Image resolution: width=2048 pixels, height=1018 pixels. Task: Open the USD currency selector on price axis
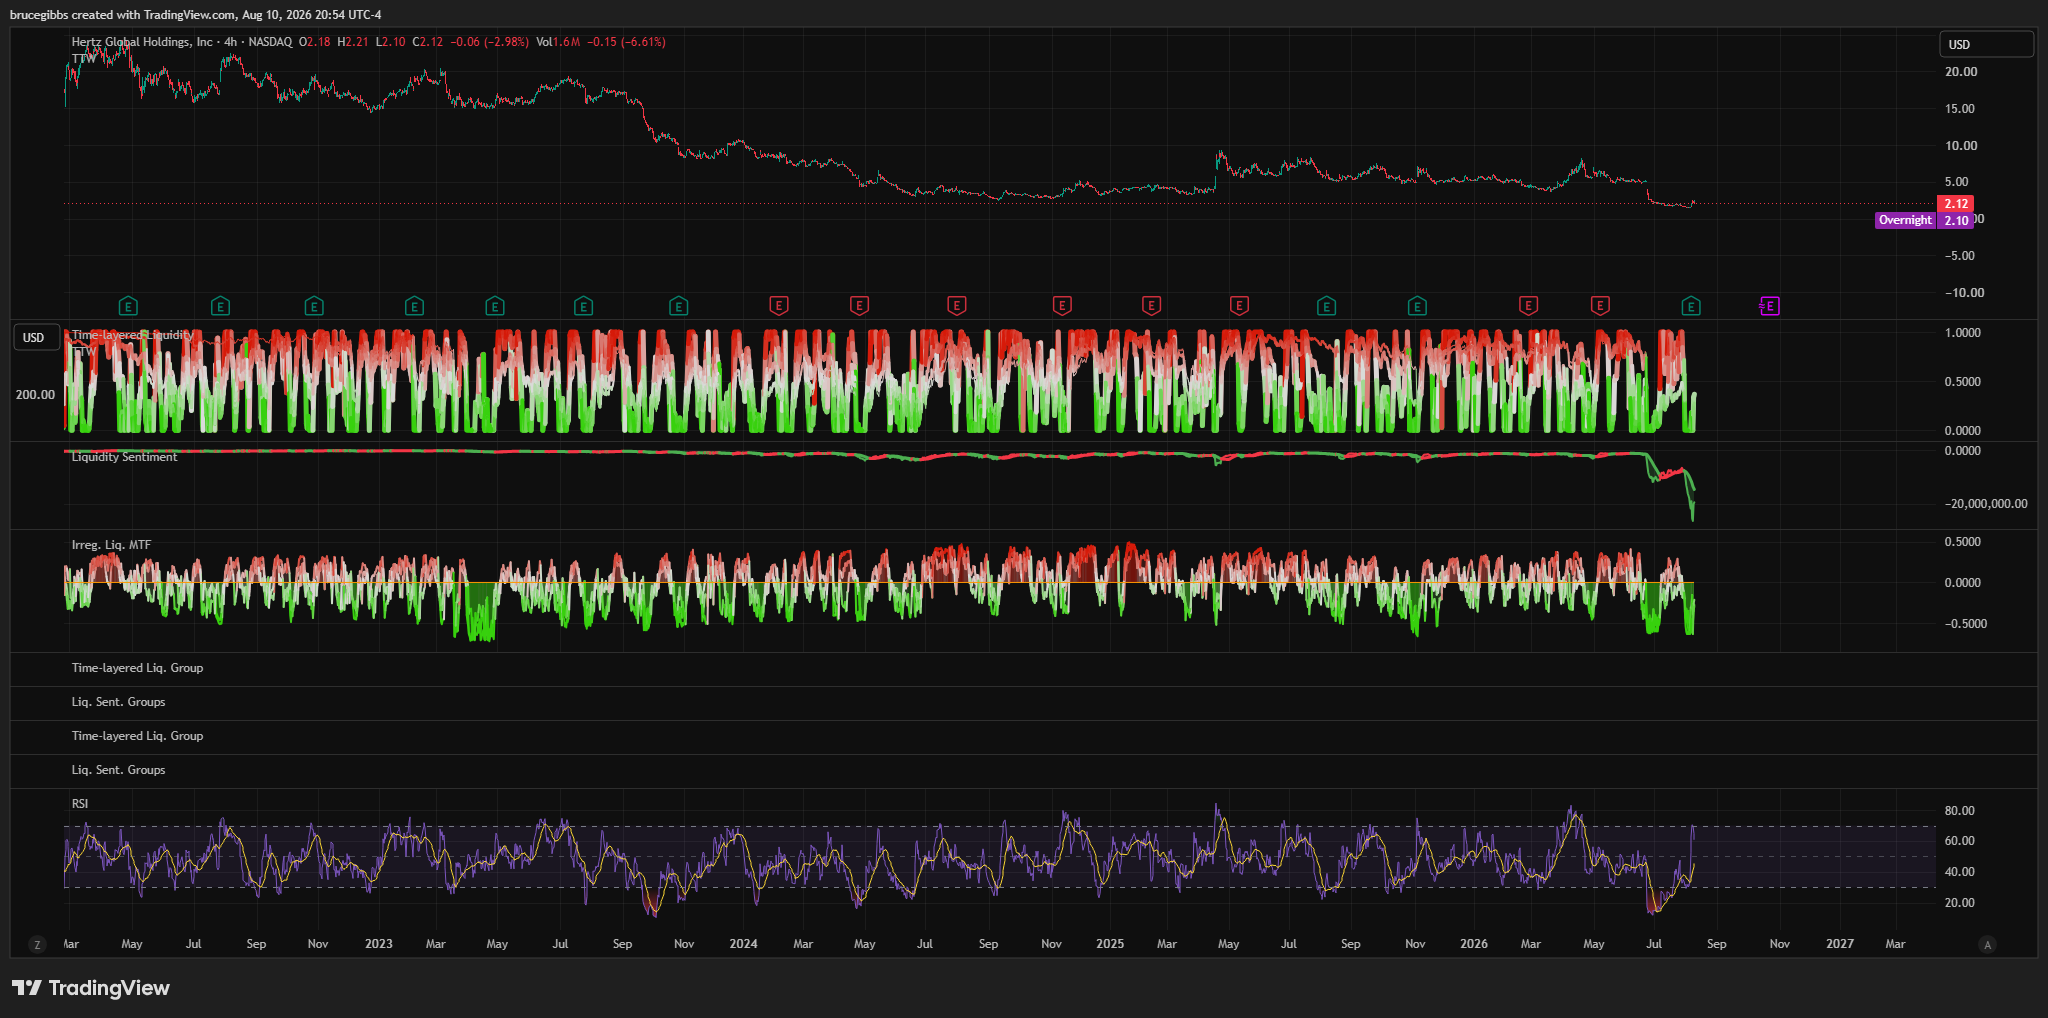tap(1986, 44)
